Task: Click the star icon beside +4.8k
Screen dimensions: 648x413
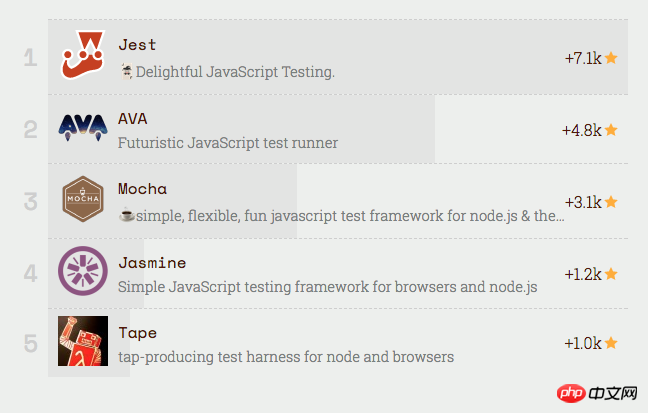Action: [x=611, y=130]
